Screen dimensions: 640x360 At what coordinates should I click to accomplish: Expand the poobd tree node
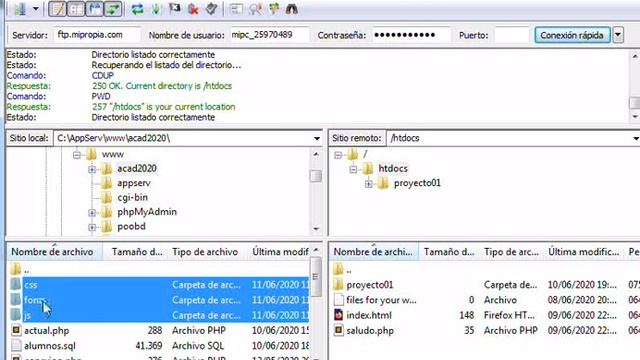92,227
